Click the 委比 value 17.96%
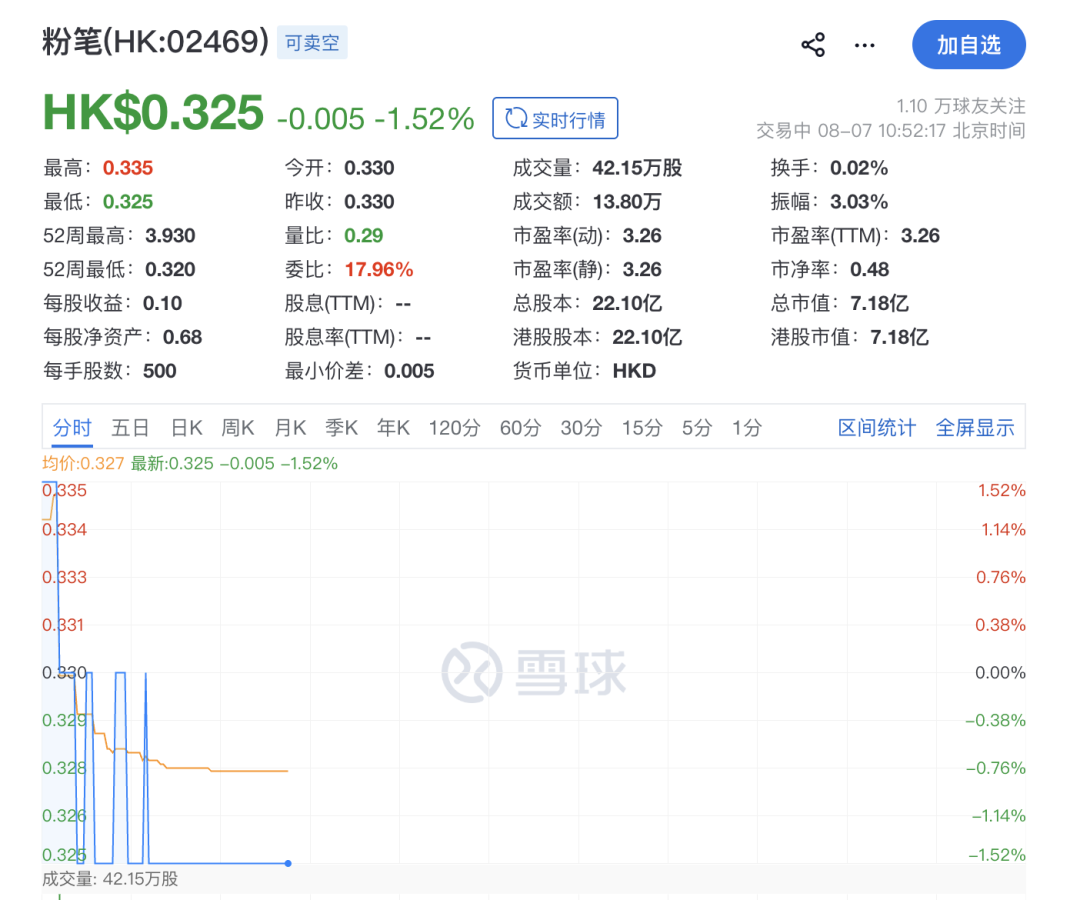 (x=379, y=269)
